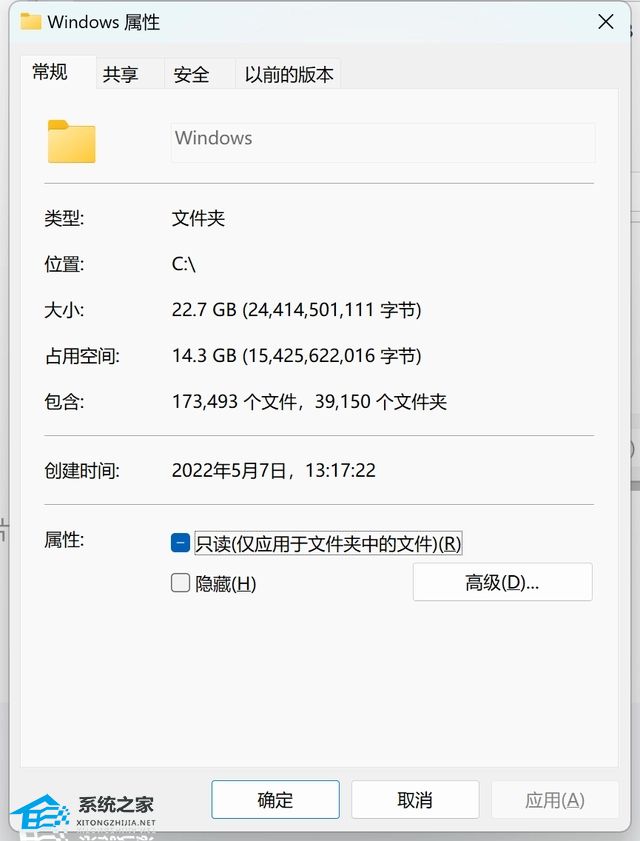Switch to the 常规 tab
Screen dimensions: 640x841
[x=50, y=71]
